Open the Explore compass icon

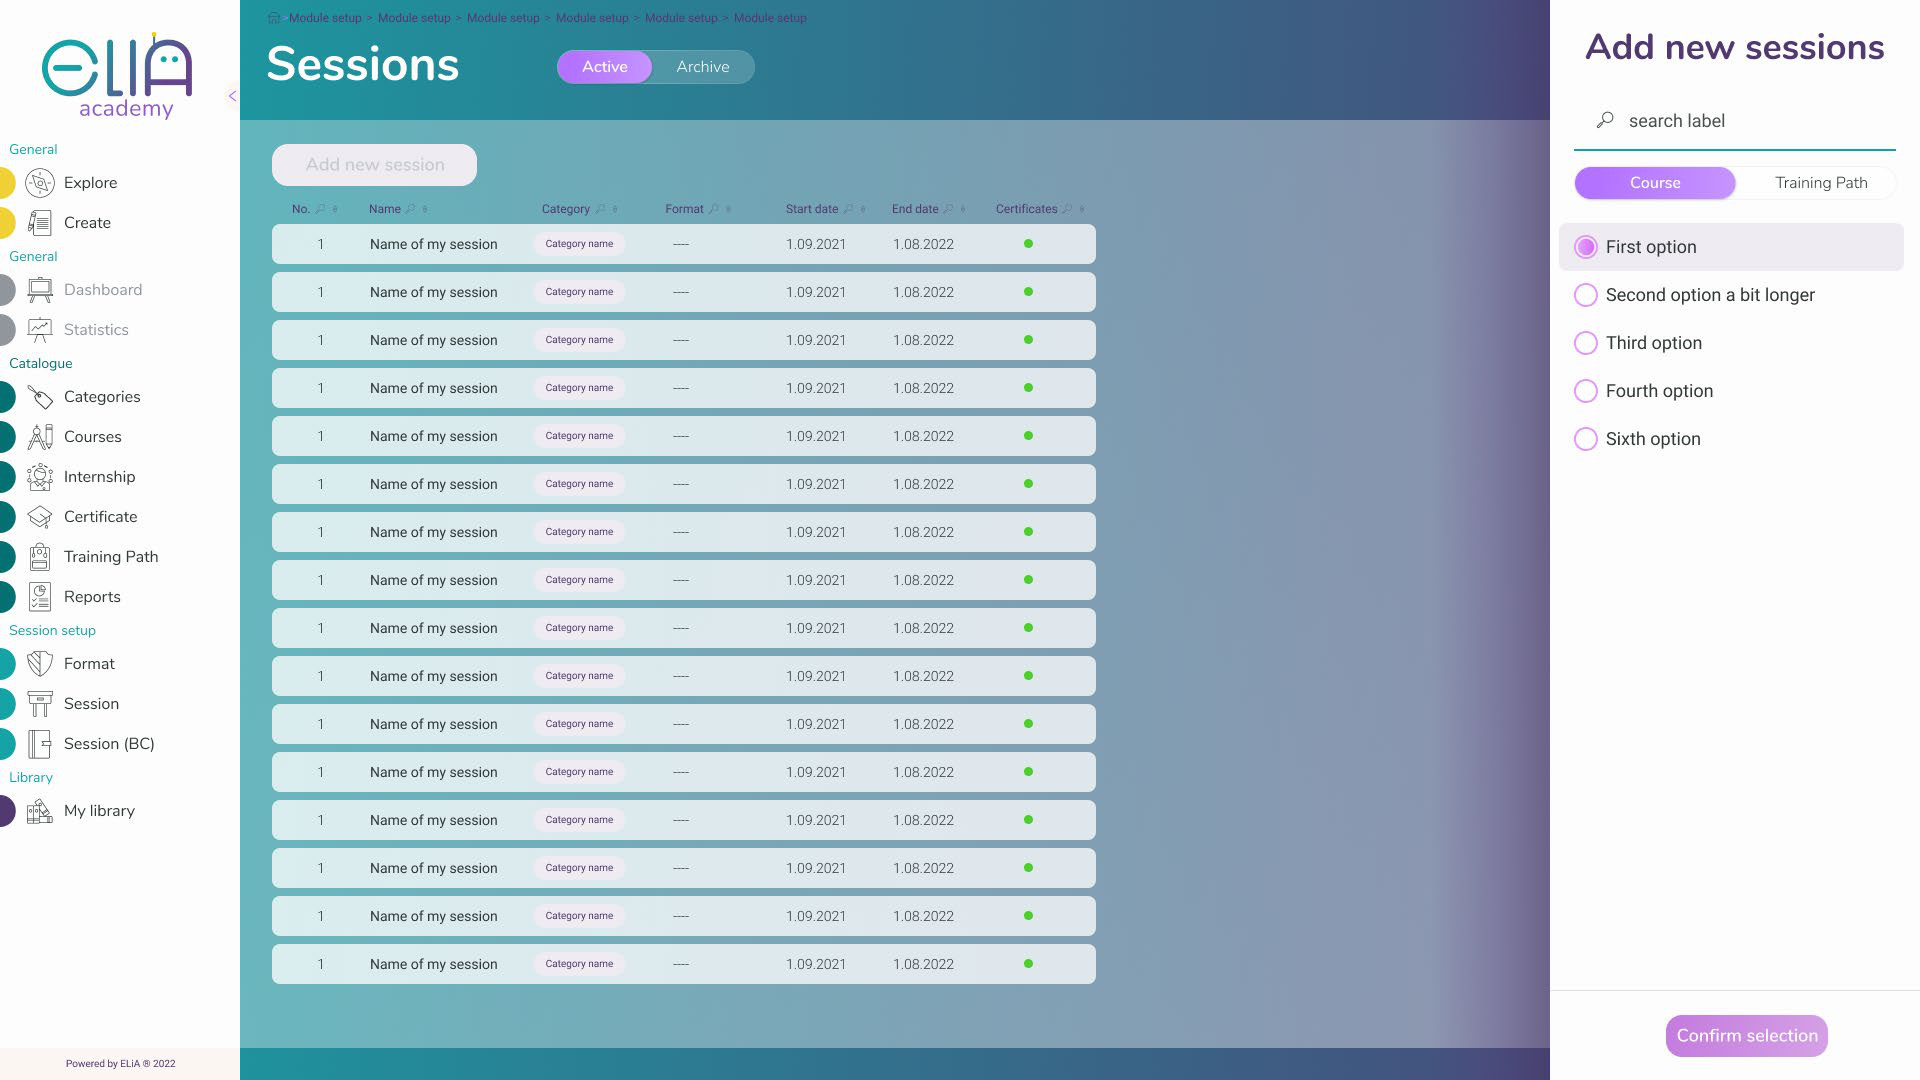click(x=40, y=183)
